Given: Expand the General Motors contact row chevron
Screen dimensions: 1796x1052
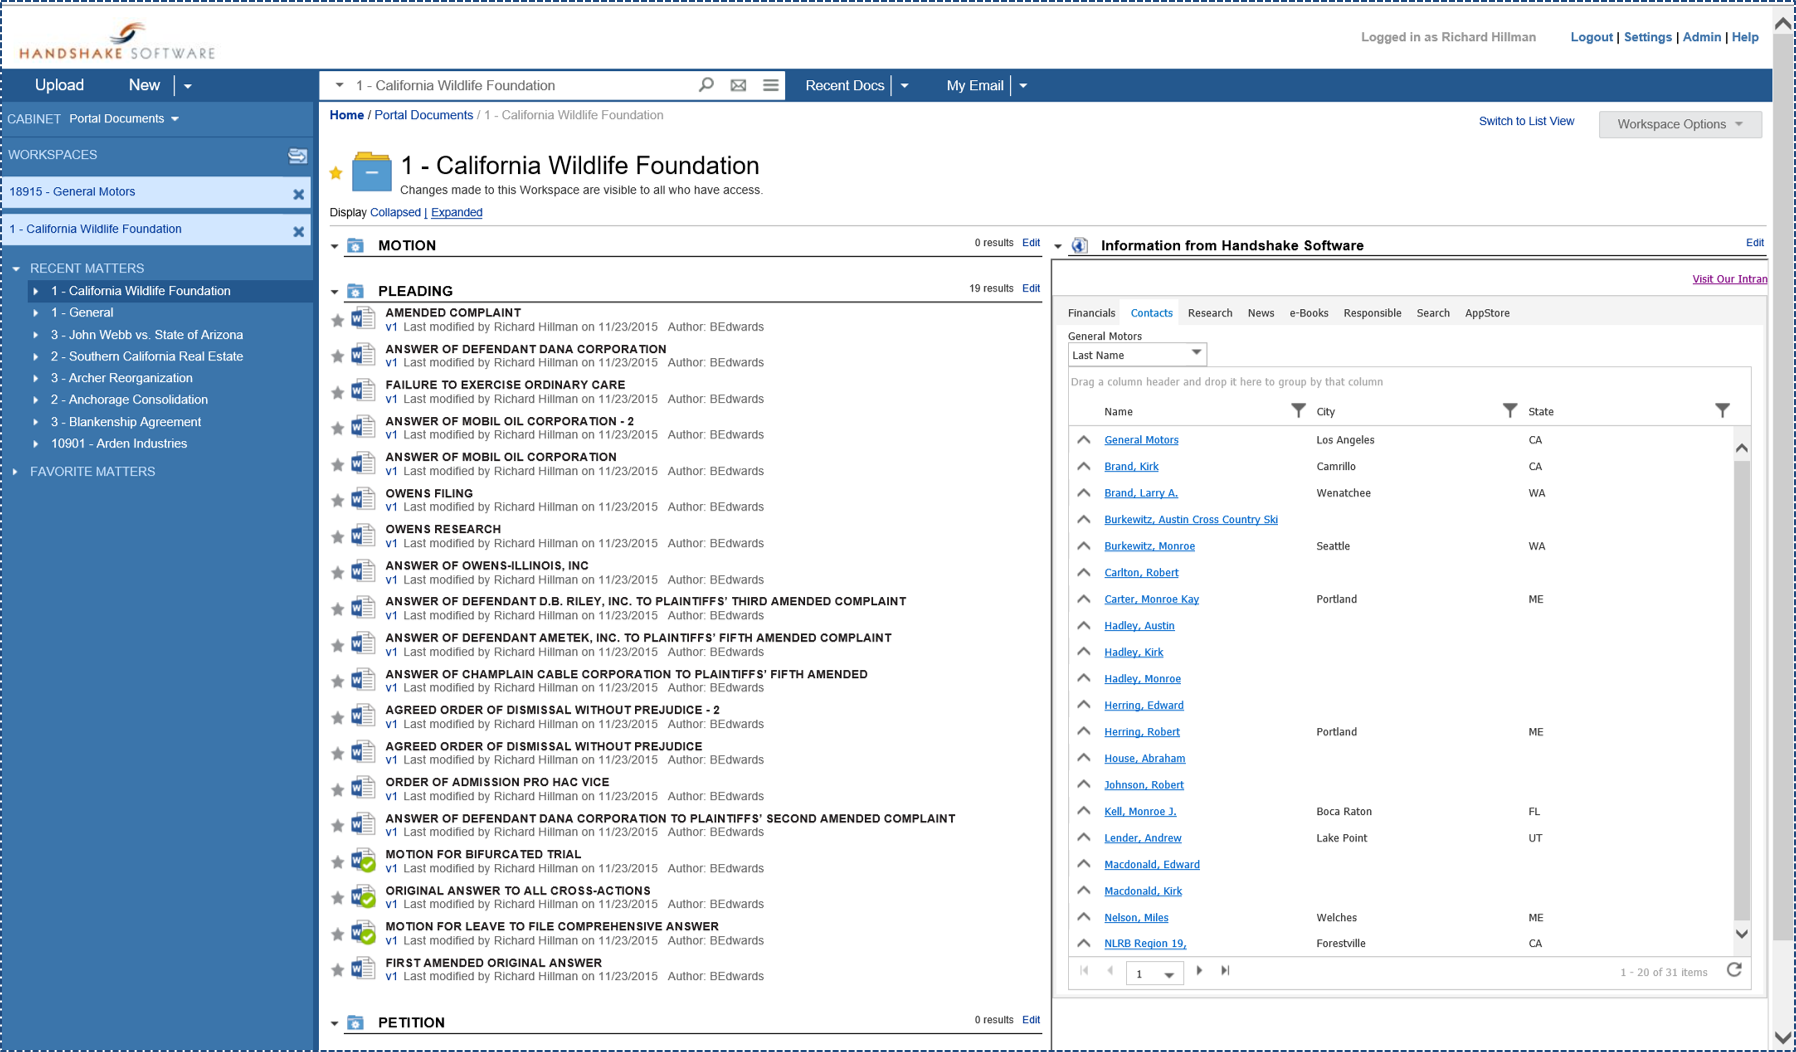Looking at the screenshot, I should click(1084, 439).
